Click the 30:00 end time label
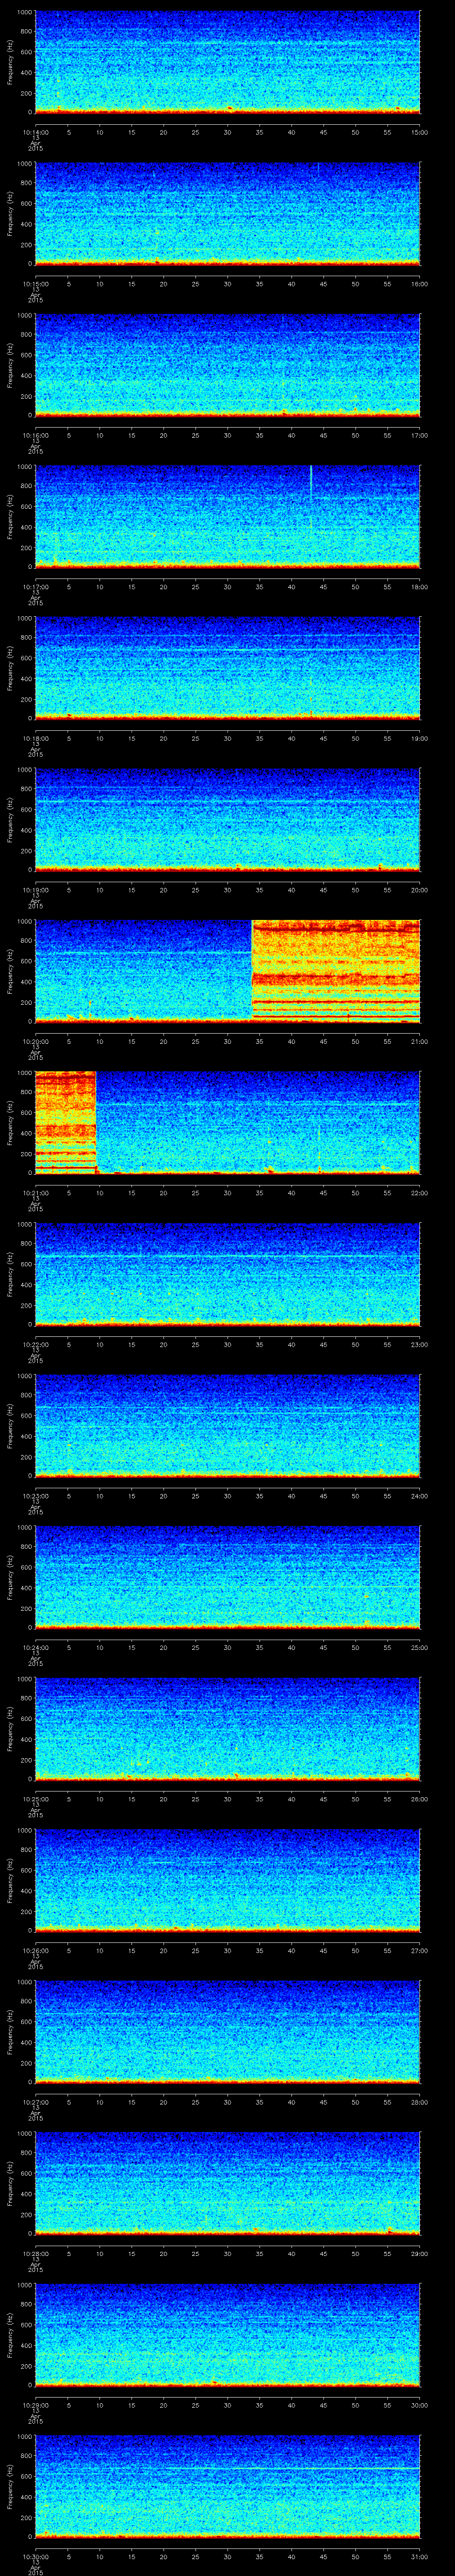 click(420, 2404)
